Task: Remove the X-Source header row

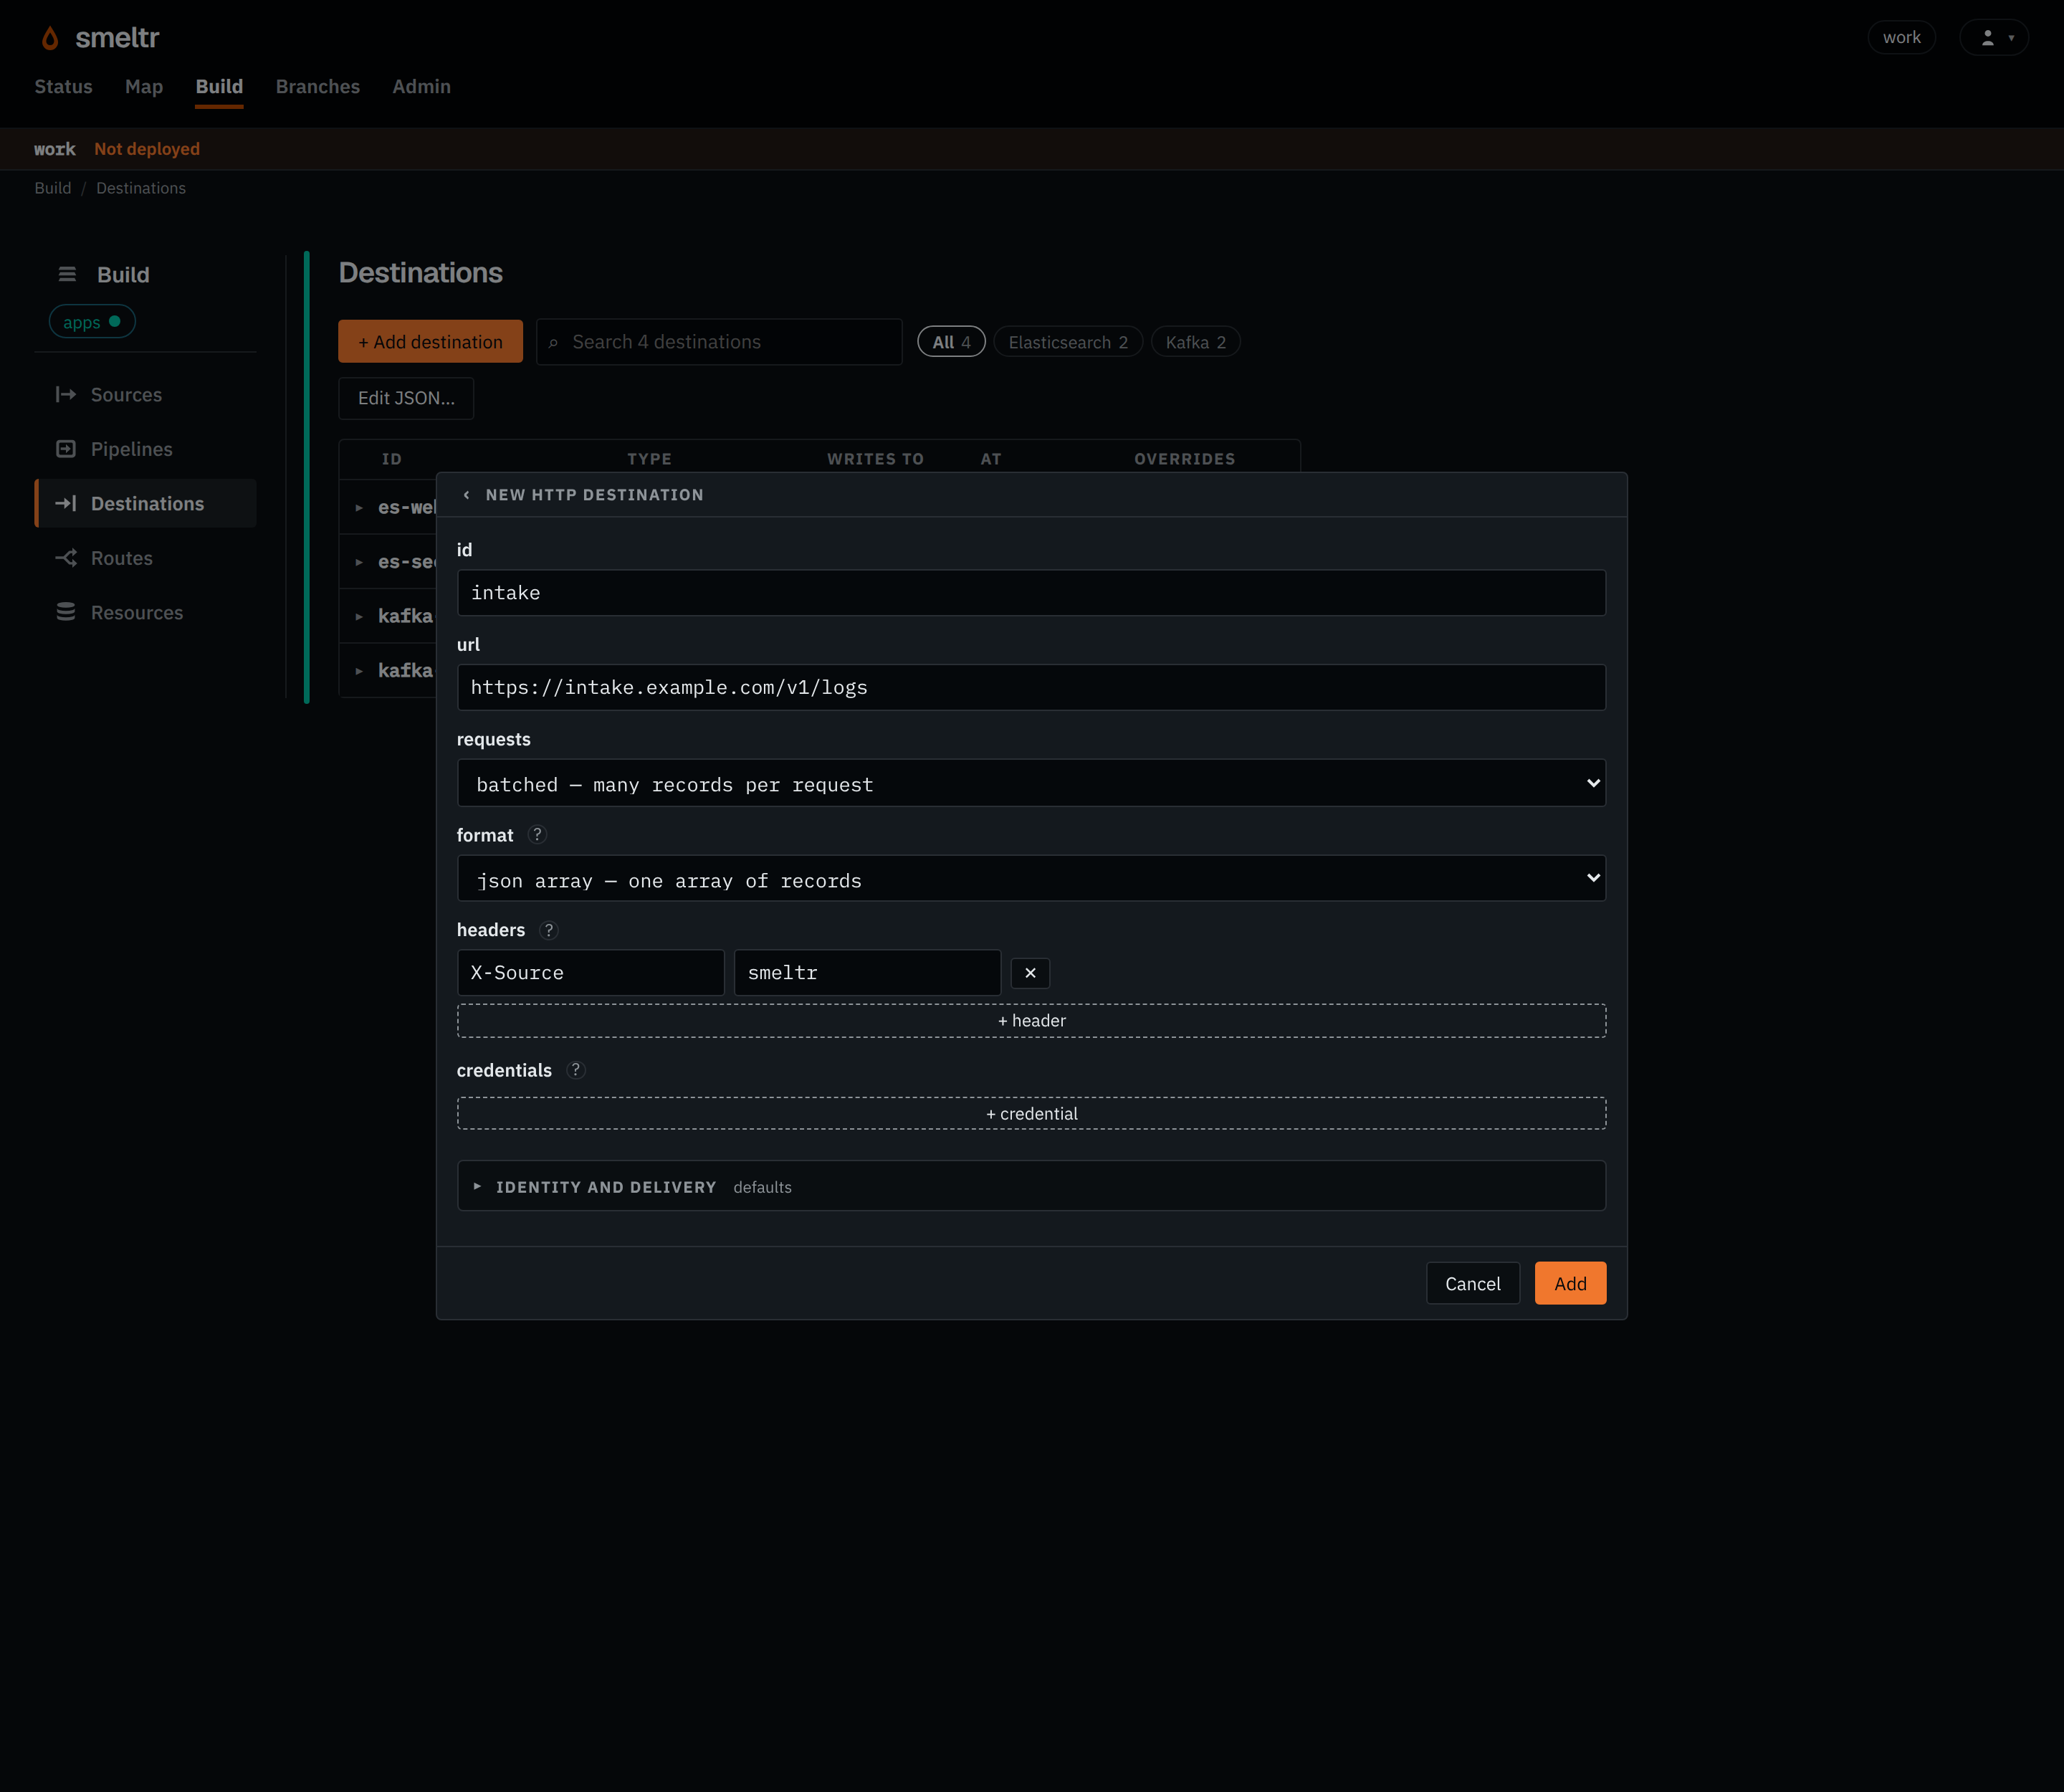Action: pyautogui.click(x=1030, y=973)
